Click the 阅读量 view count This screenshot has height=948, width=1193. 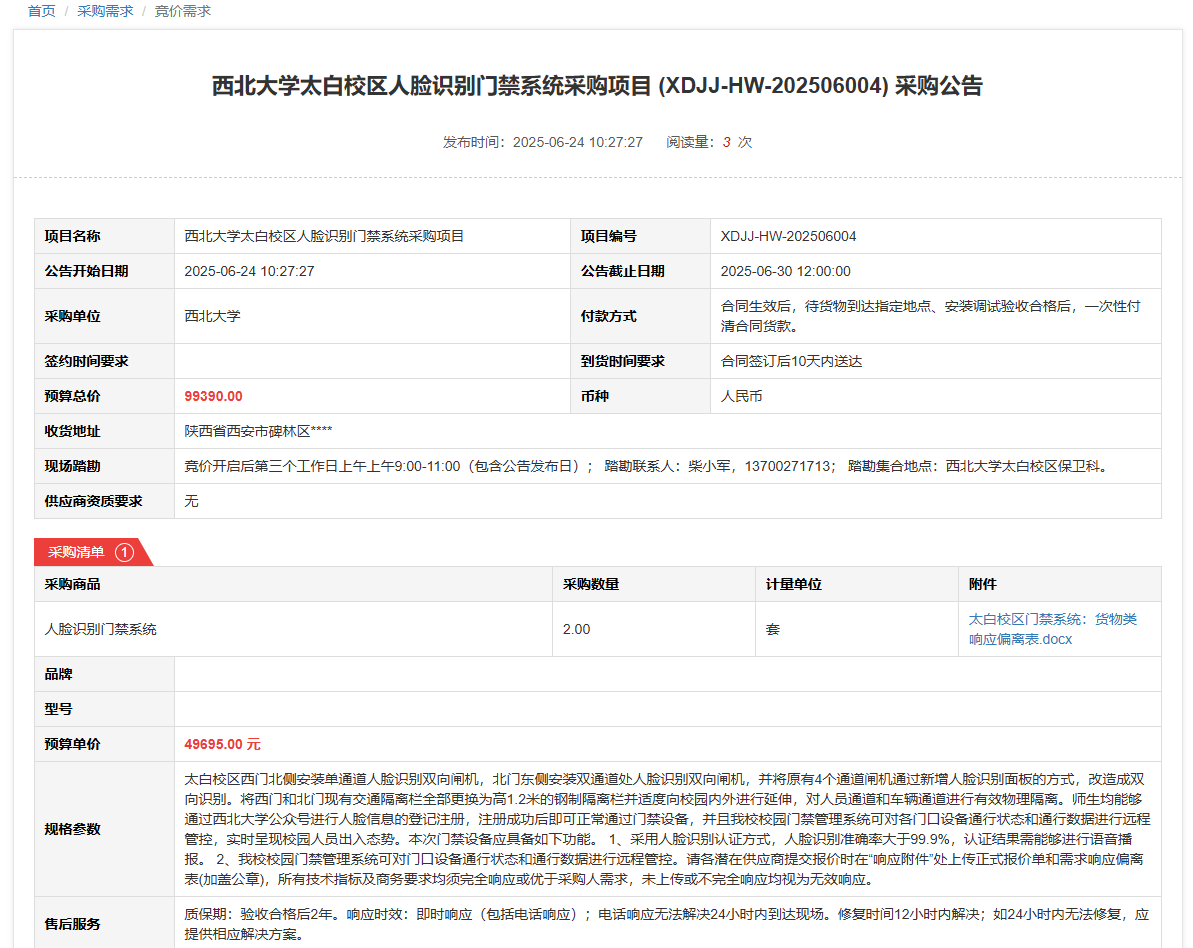click(x=708, y=142)
